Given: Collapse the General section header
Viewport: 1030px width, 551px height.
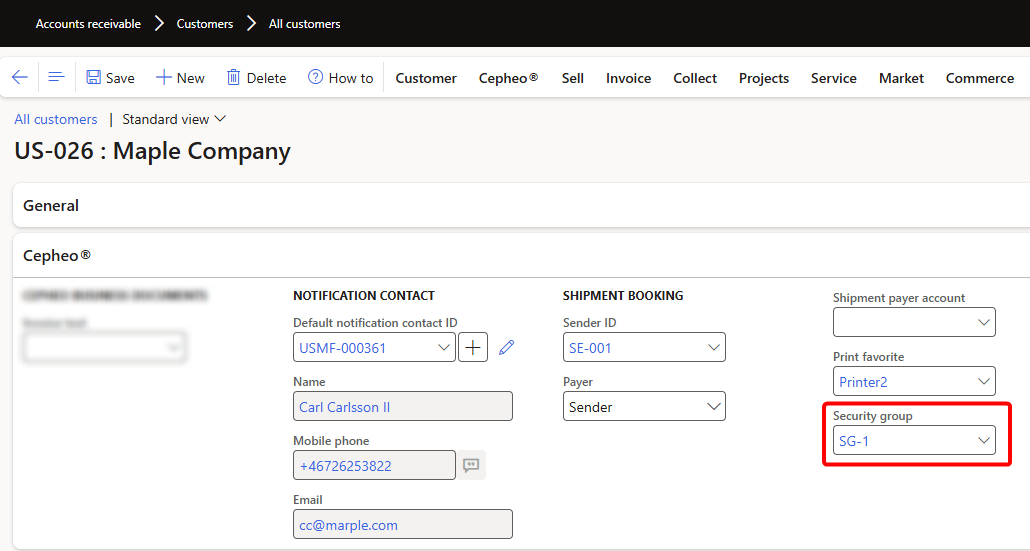Looking at the screenshot, I should (x=51, y=205).
